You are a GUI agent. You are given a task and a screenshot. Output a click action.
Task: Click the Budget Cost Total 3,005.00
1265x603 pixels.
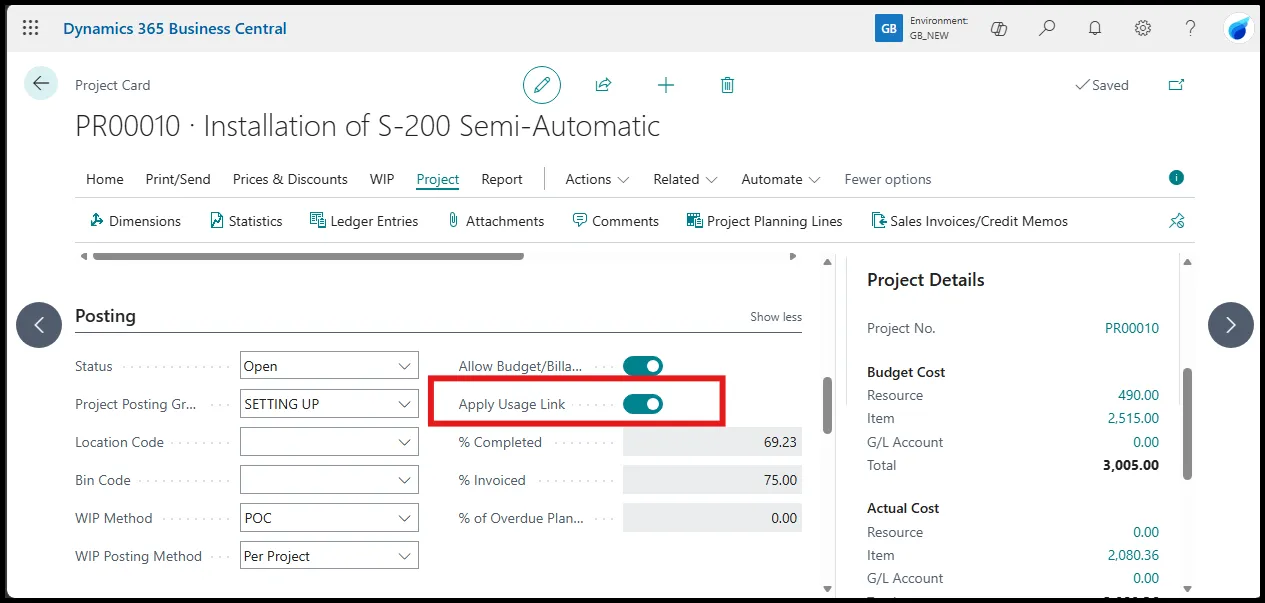coord(1131,465)
